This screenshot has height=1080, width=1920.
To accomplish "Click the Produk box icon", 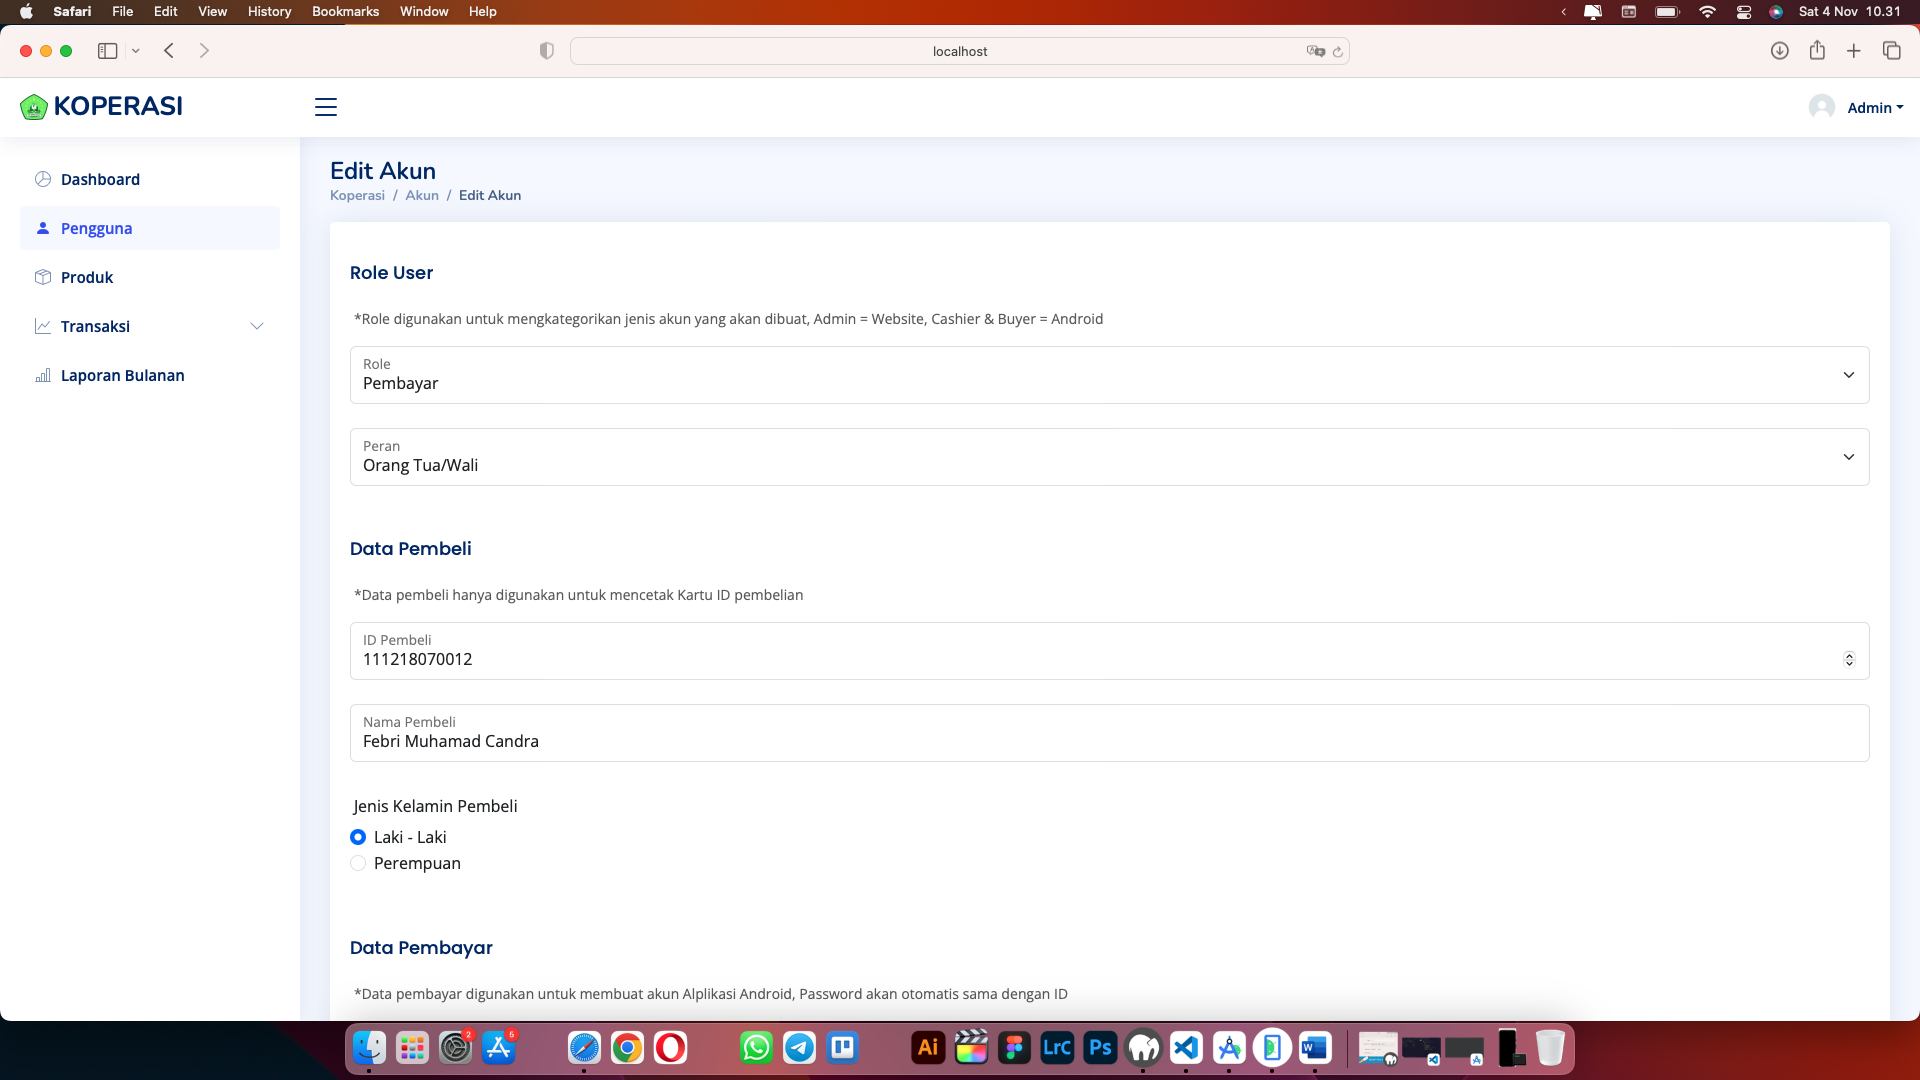I will [x=43, y=277].
